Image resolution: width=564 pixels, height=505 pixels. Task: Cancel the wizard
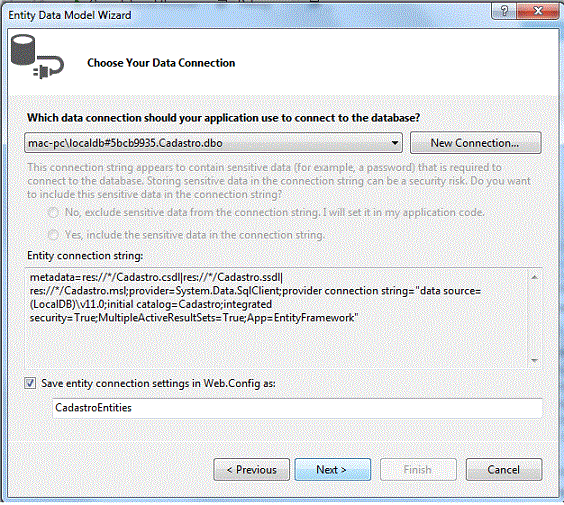coord(504,469)
